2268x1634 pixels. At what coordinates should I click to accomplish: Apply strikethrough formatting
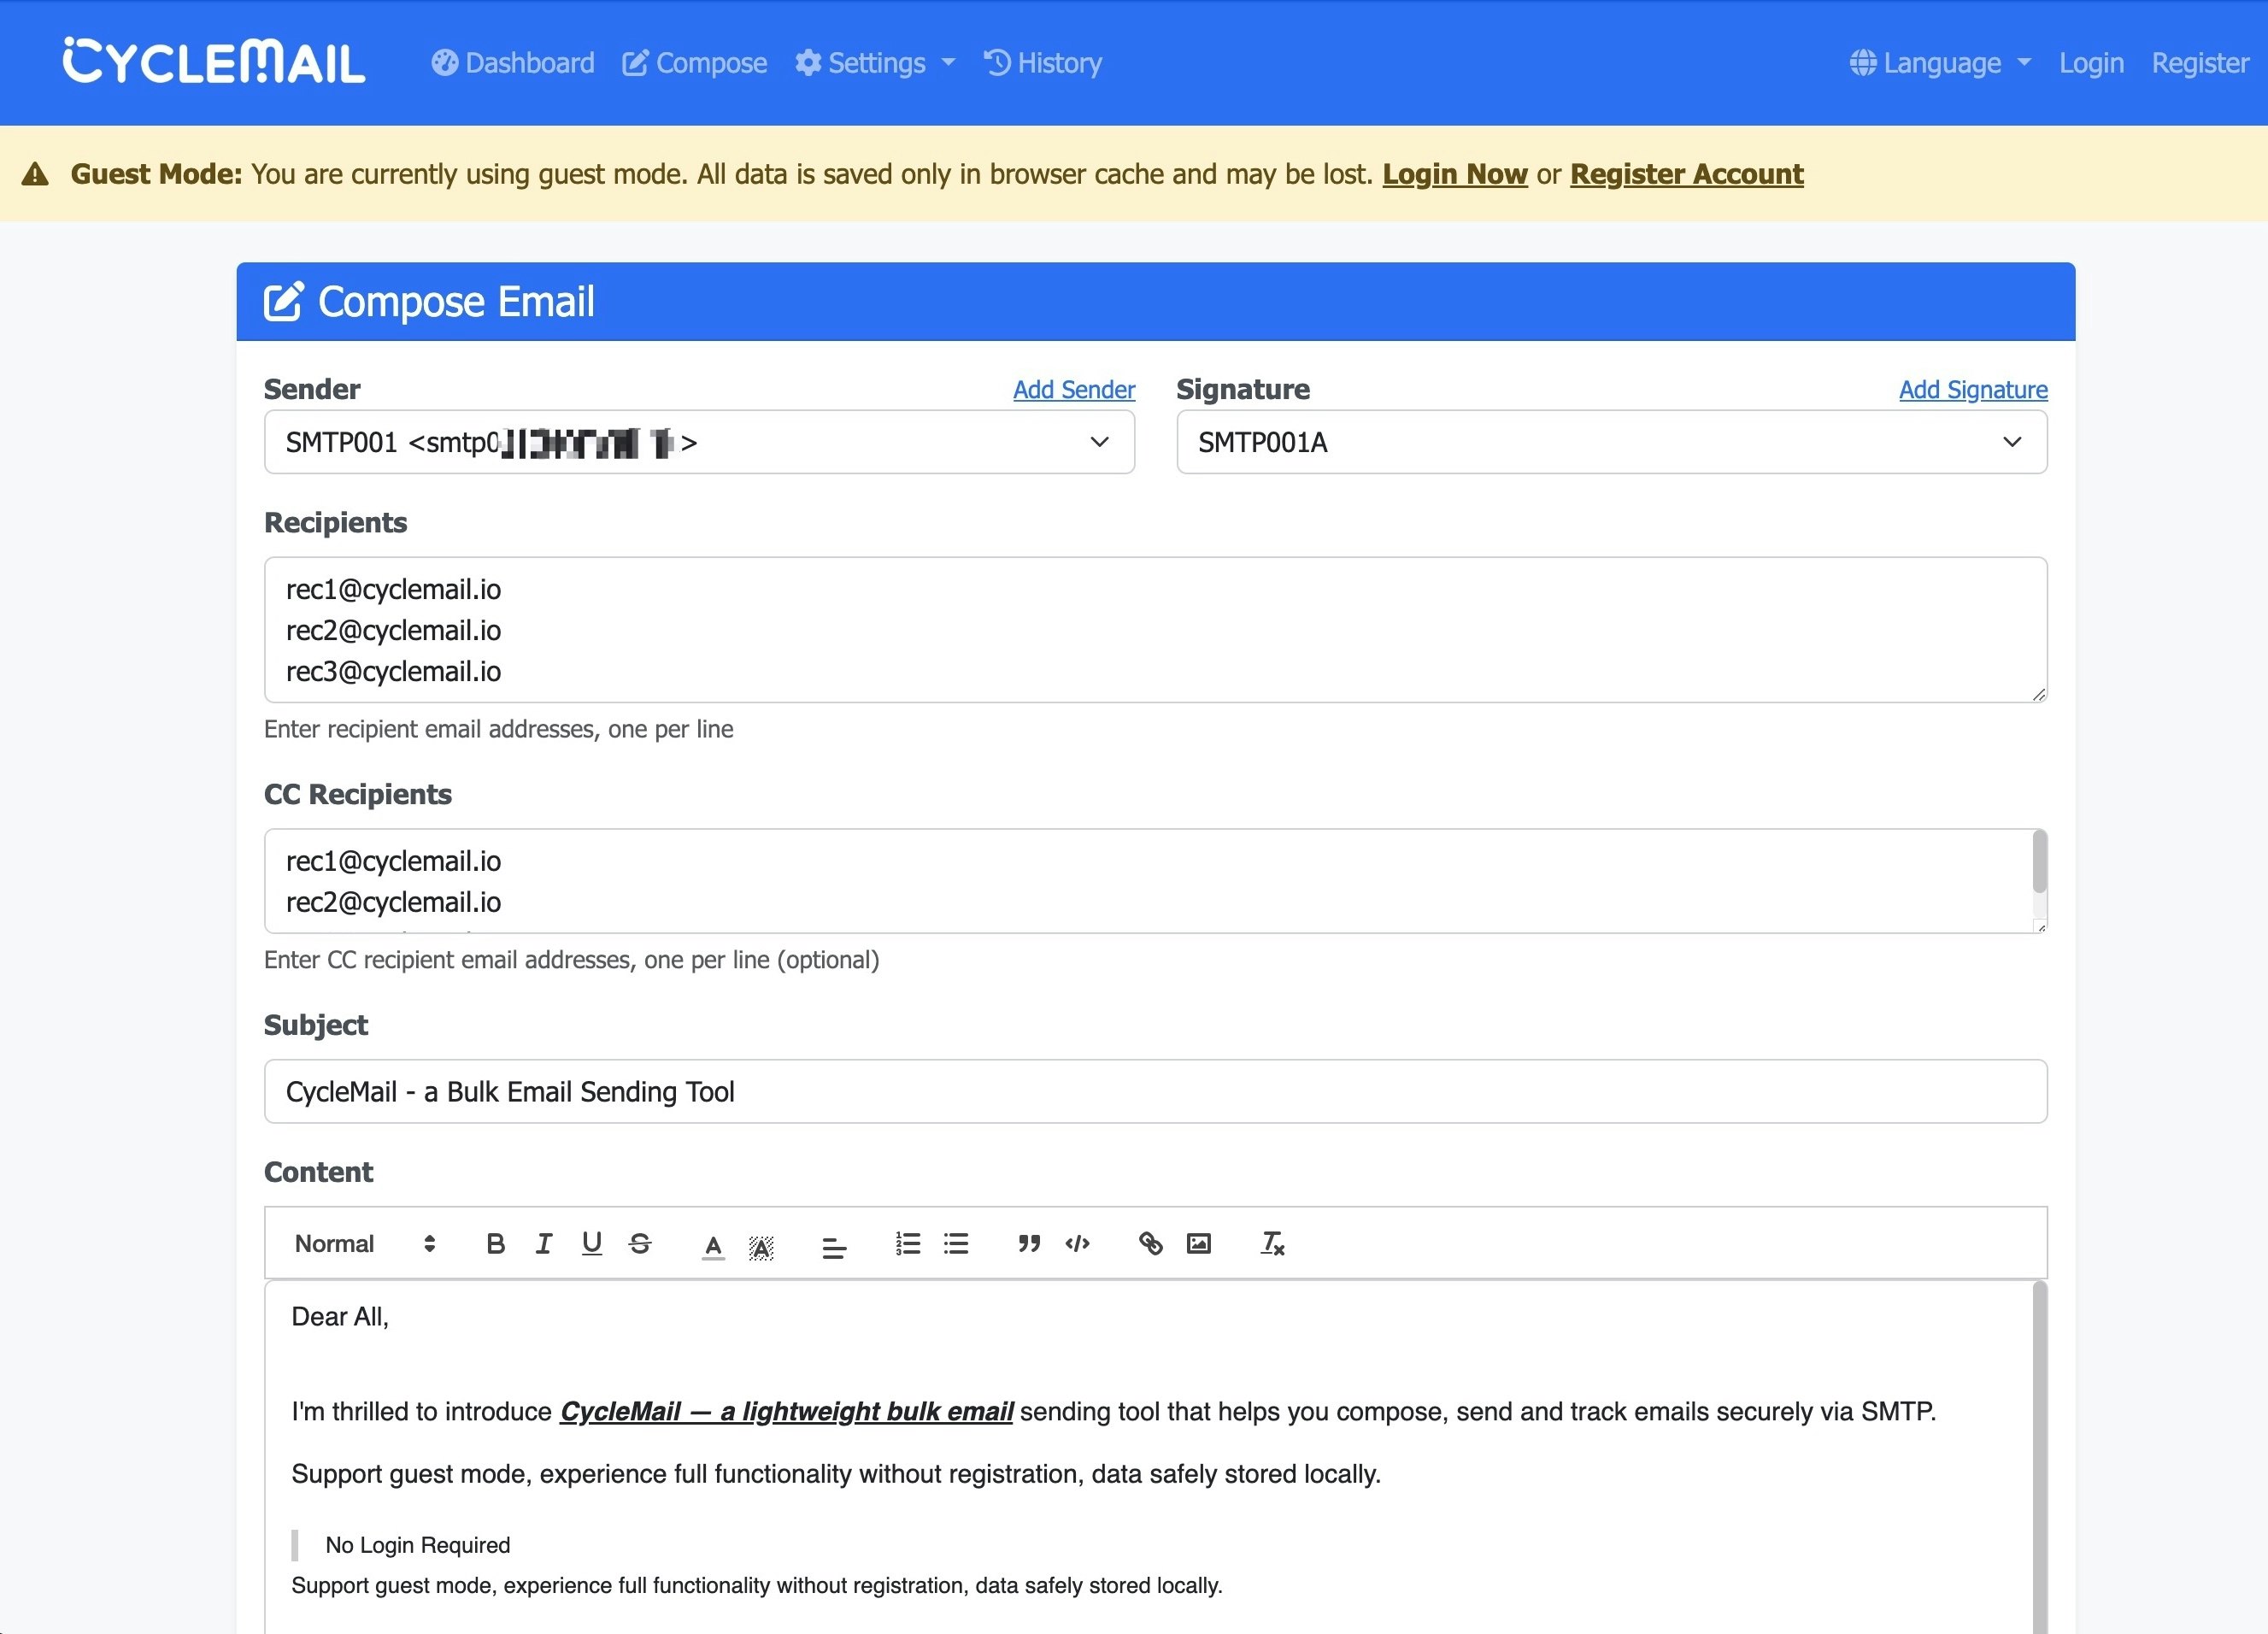coord(640,1243)
